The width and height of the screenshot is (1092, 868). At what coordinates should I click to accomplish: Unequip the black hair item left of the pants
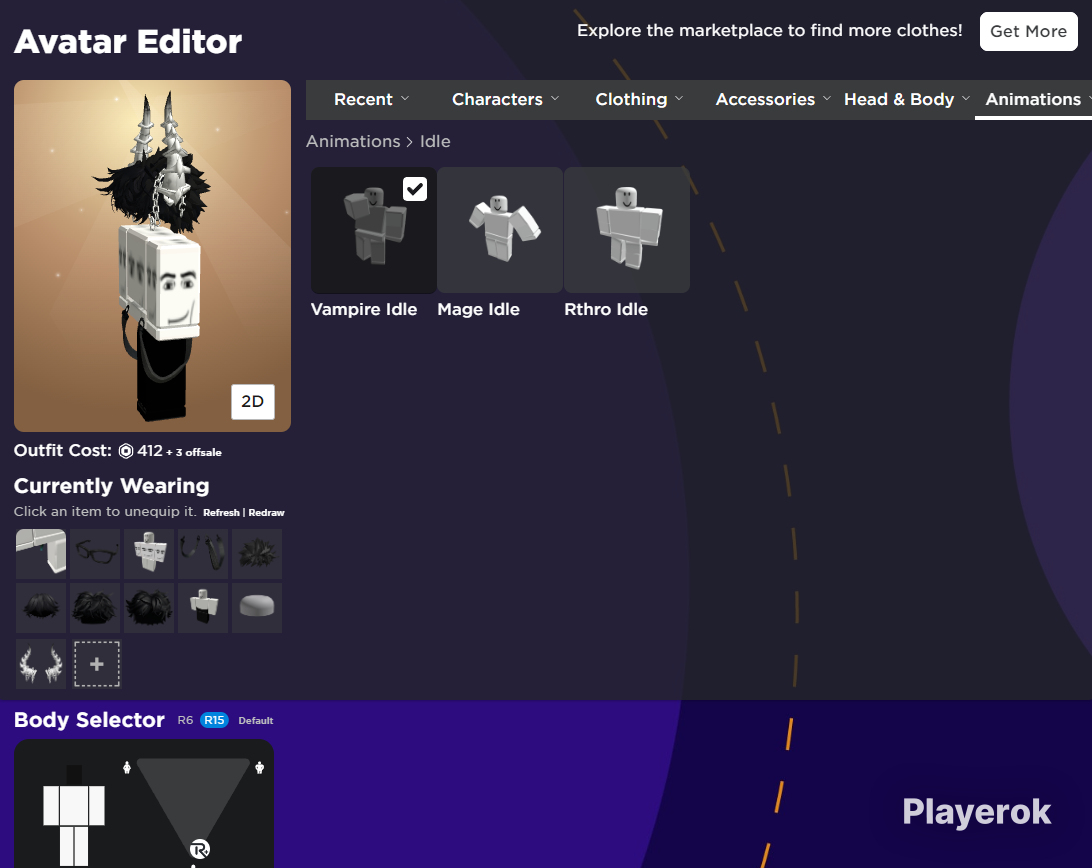[149, 607]
